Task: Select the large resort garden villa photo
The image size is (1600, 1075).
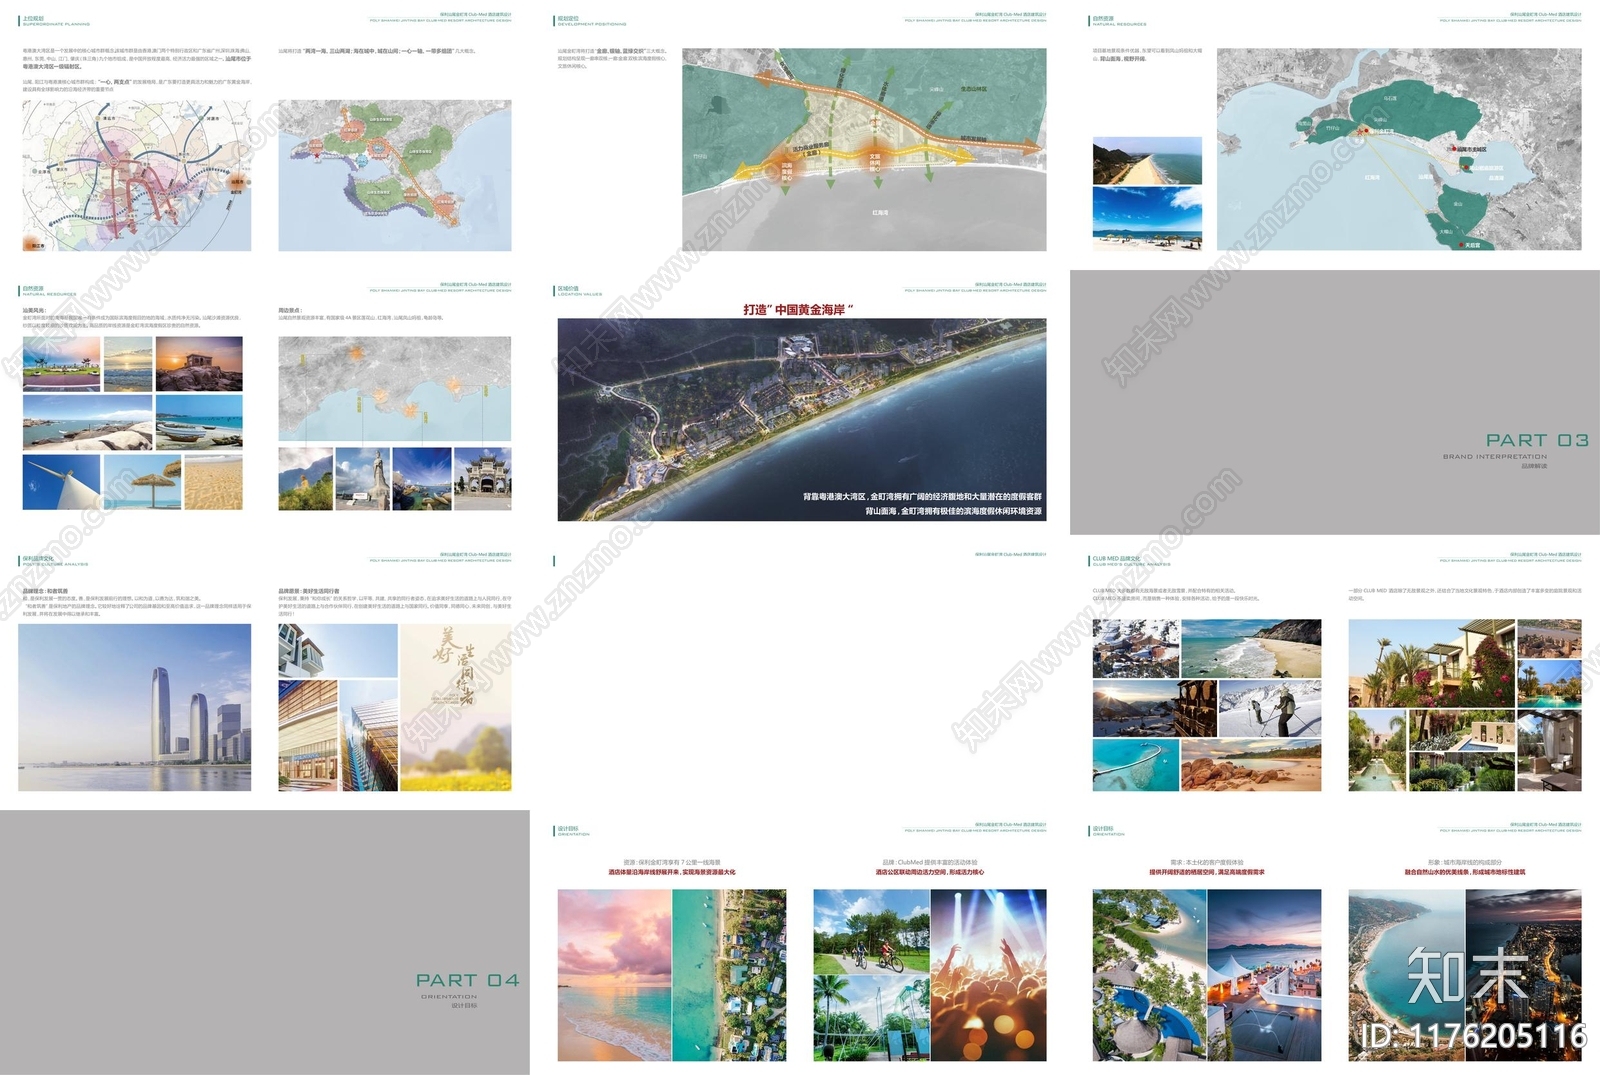Action: pos(1431,663)
